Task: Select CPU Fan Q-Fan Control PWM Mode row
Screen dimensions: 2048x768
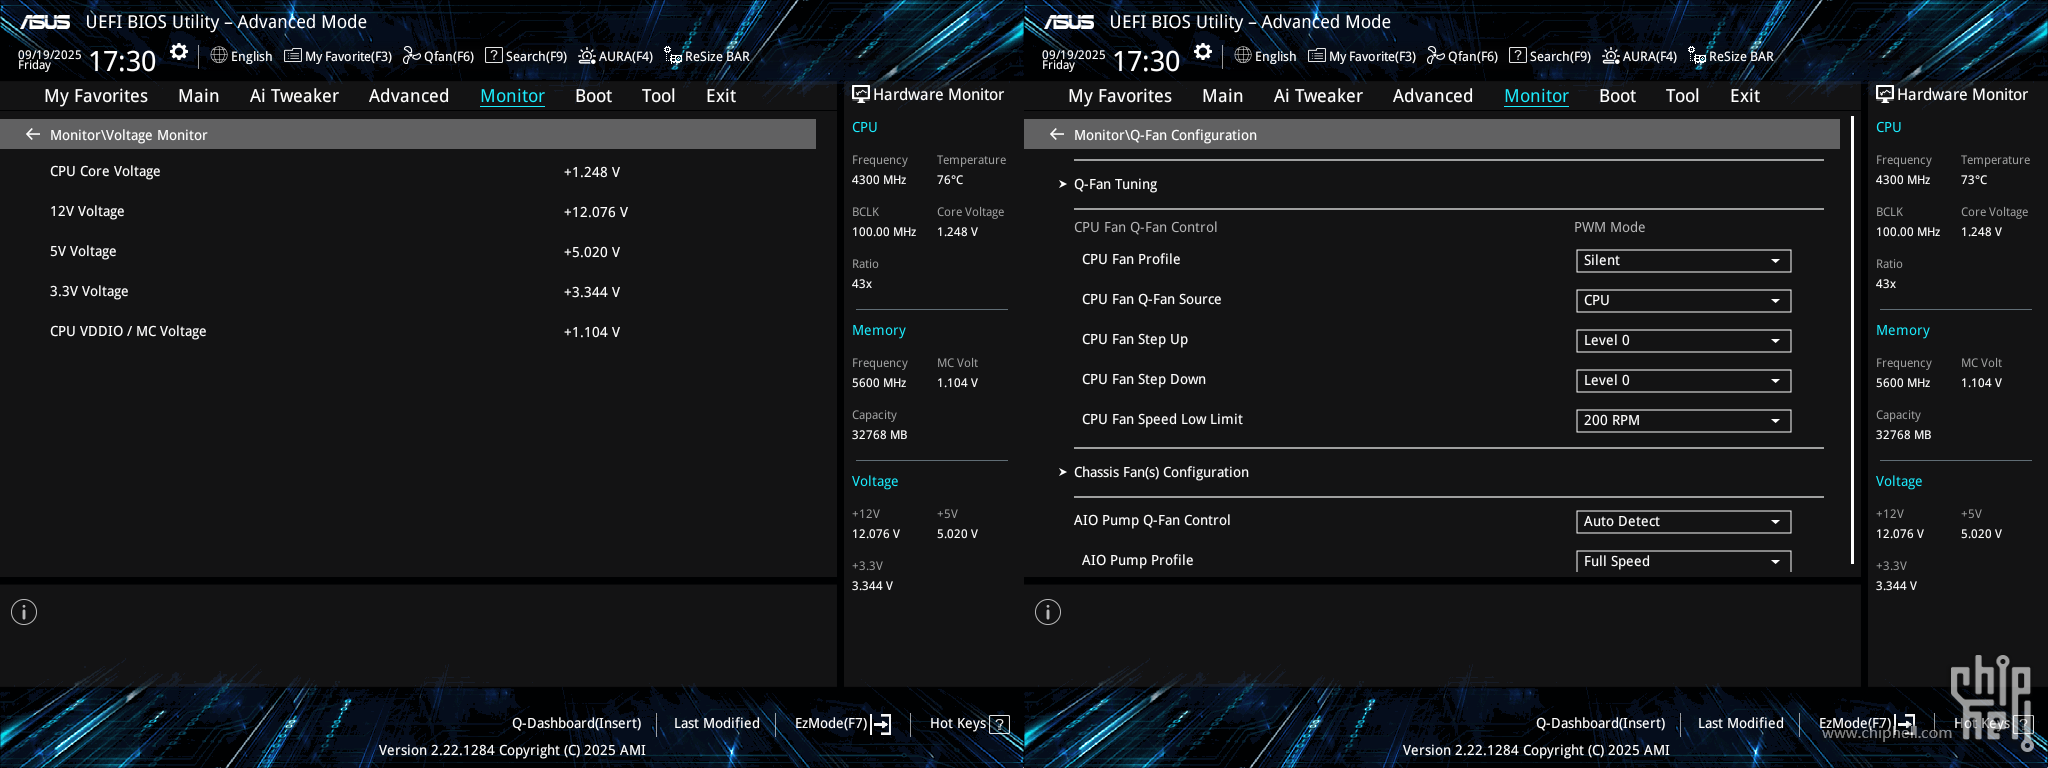Action: tap(1432, 227)
